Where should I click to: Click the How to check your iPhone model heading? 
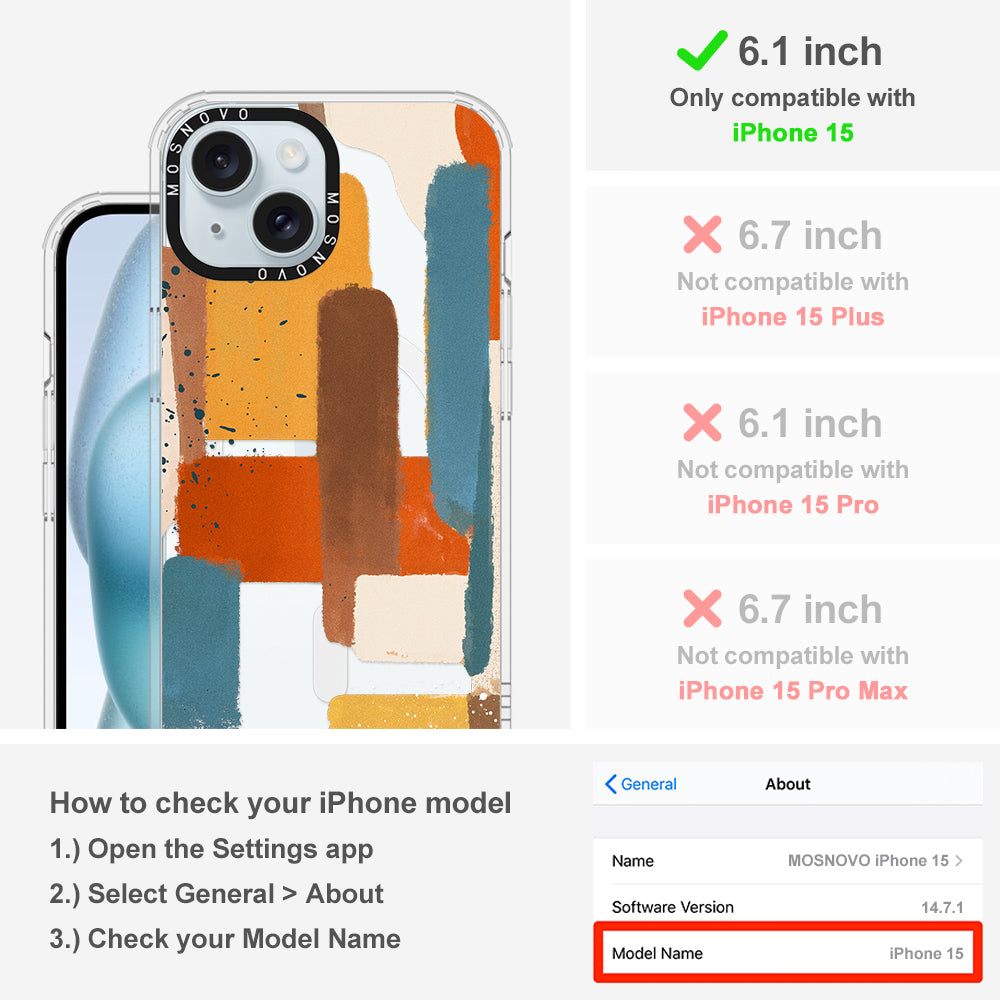tap(281, 803)
